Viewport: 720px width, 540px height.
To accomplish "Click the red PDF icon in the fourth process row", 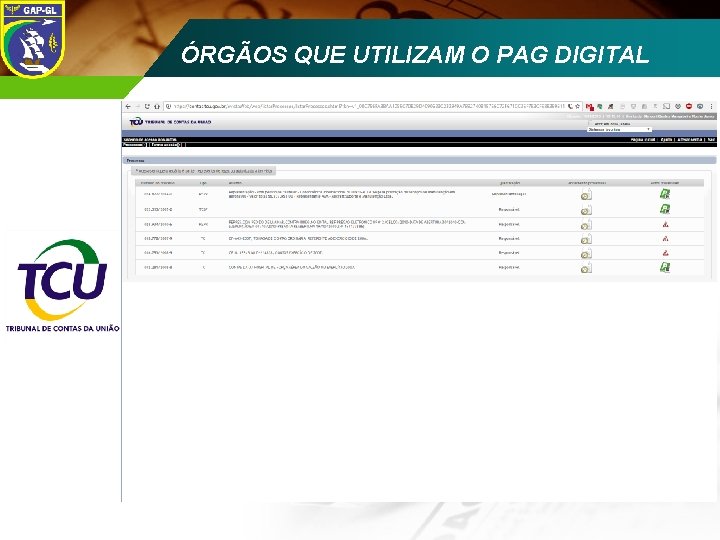I will coord(665,239).
